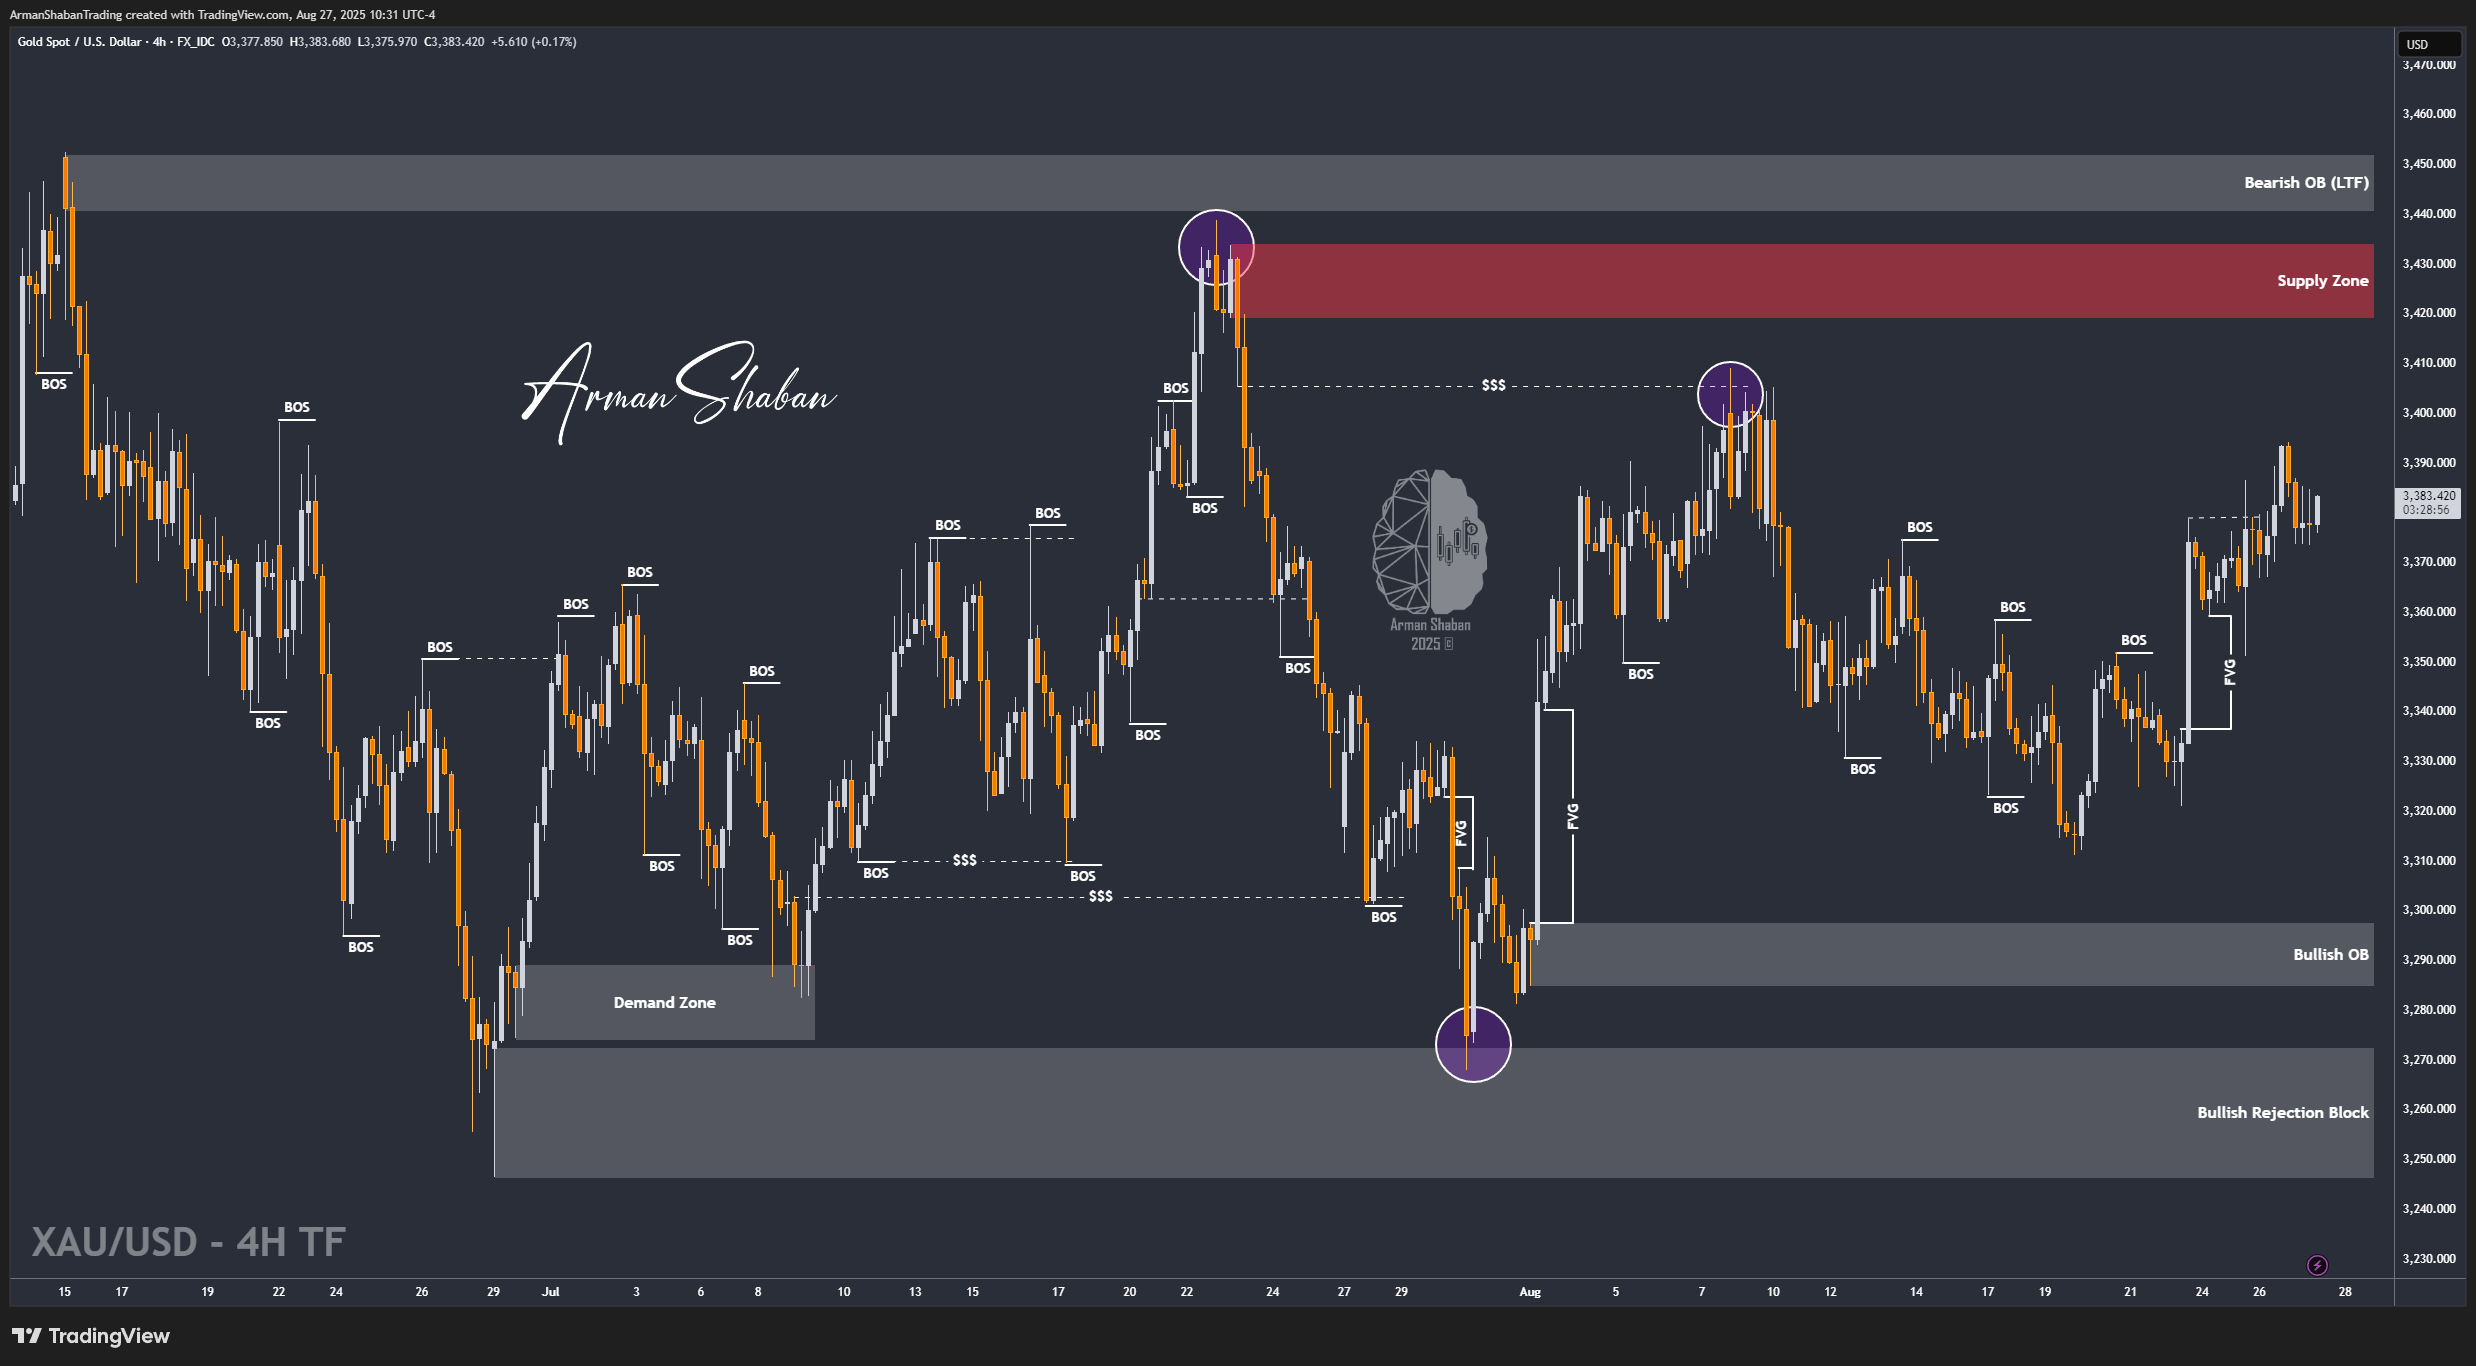Click the high value H3,383.680
The image size is (2476, 1366).
320,42
